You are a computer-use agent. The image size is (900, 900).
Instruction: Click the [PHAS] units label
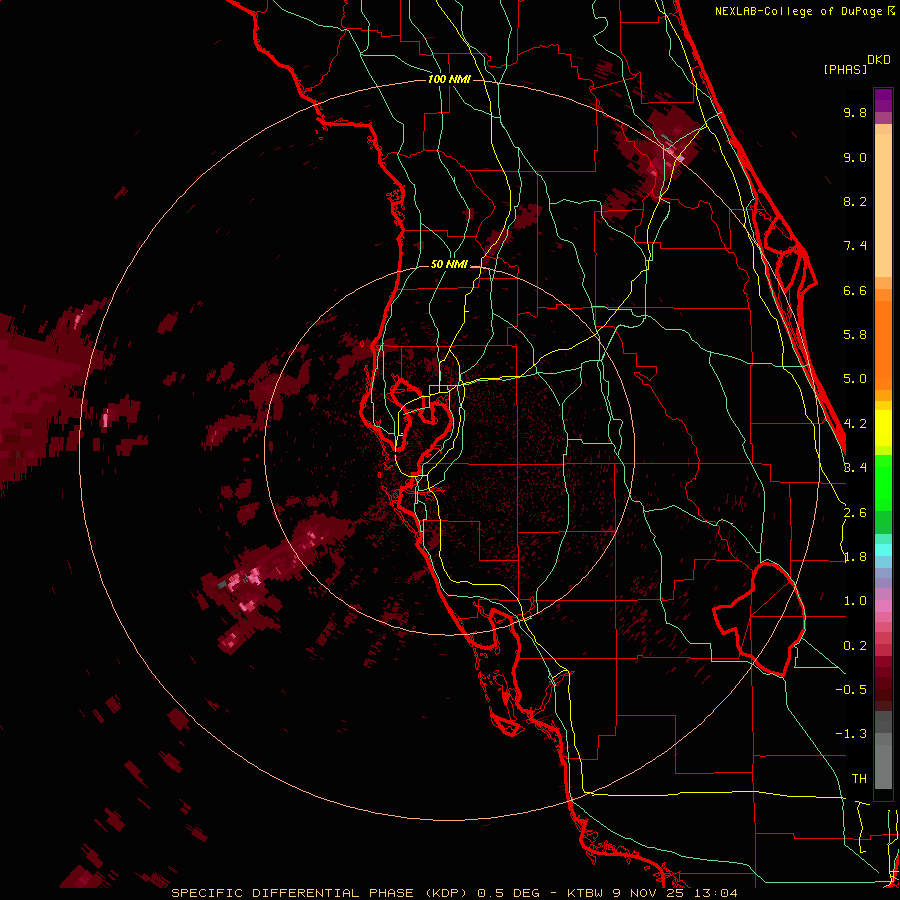tap(845, 69)
